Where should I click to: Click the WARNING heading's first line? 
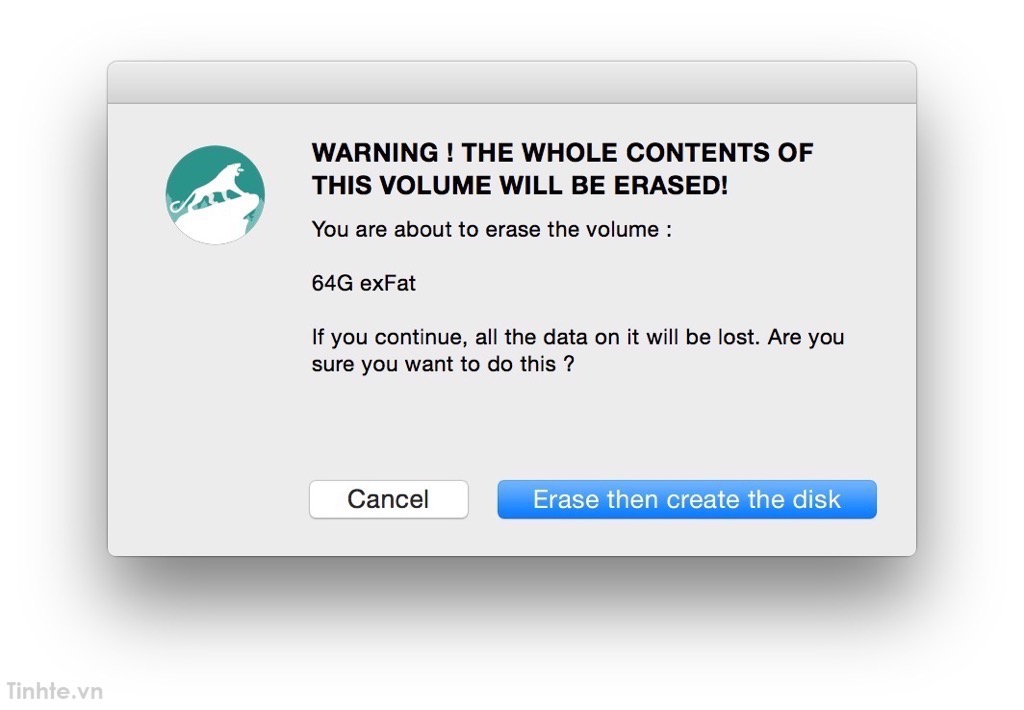point(562,153)
